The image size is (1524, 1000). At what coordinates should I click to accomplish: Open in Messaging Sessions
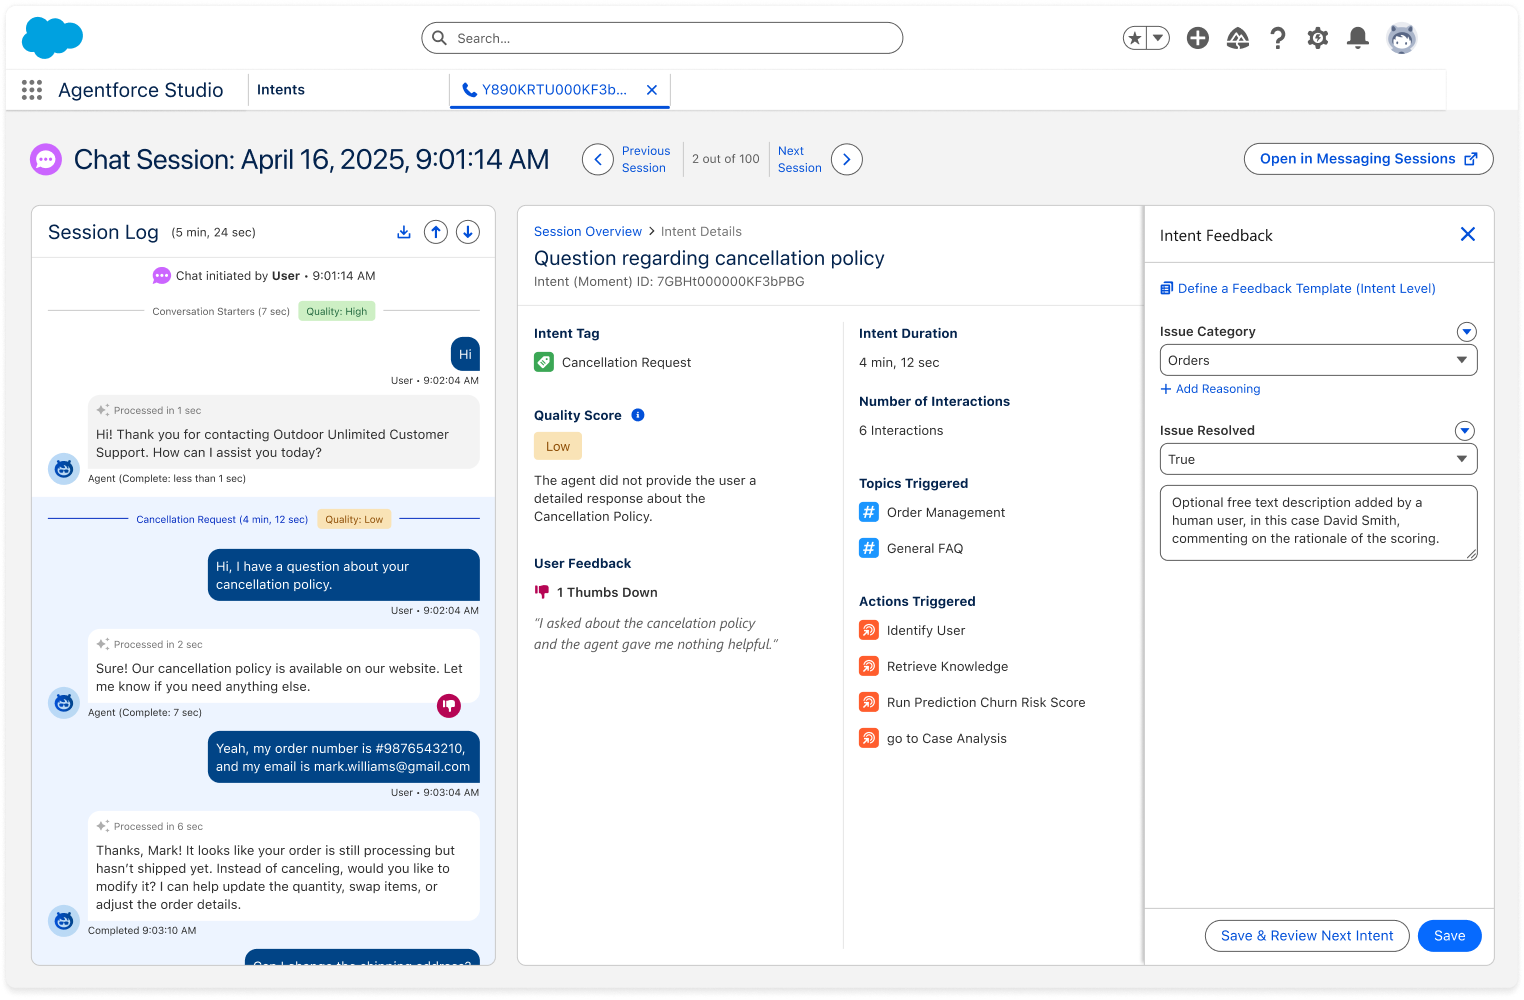click(1369, 159)
